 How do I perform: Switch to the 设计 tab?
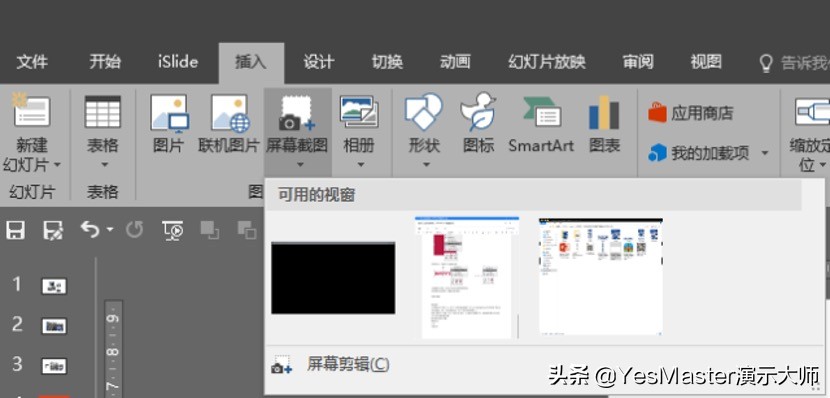(319, 62)
